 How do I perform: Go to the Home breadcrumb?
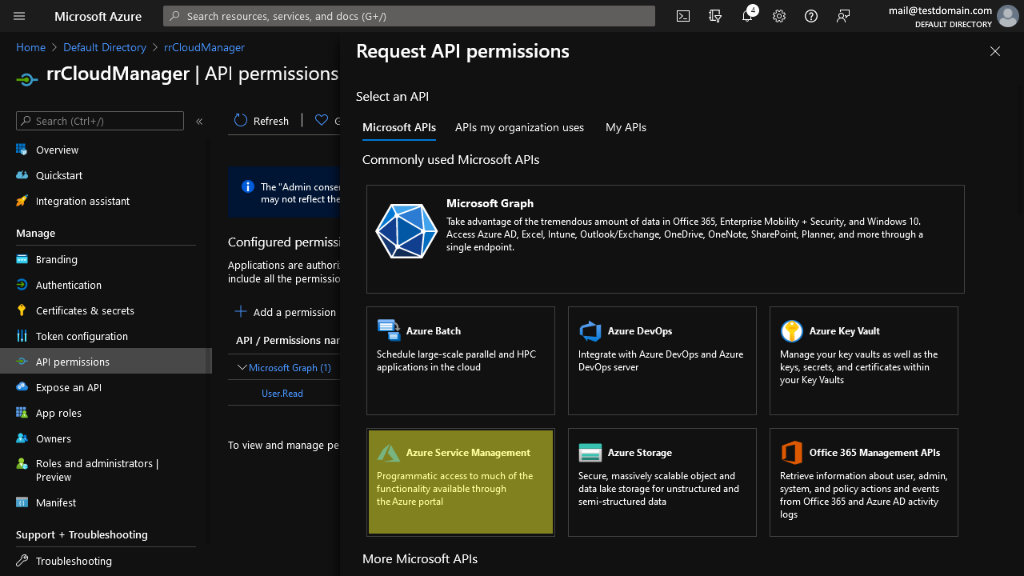31,47
